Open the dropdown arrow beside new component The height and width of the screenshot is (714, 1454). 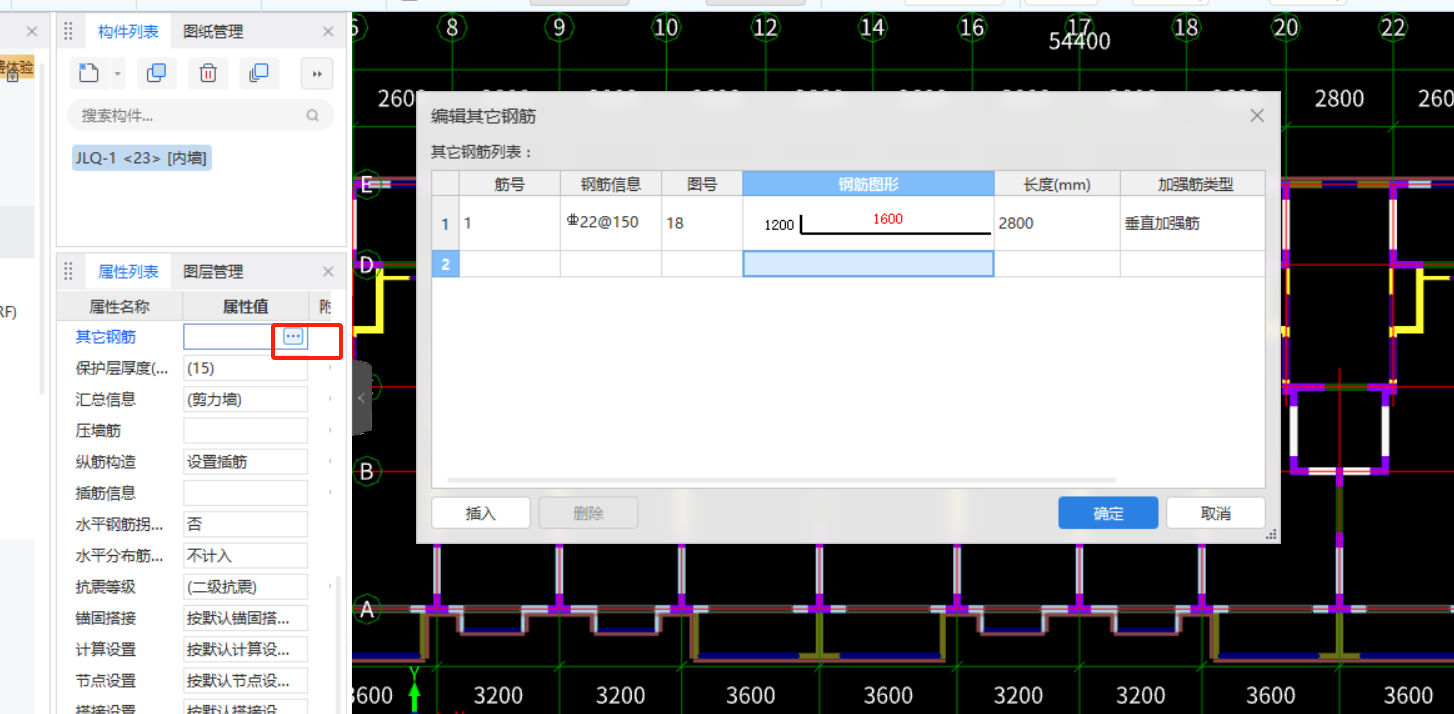(x=117, y=73)
